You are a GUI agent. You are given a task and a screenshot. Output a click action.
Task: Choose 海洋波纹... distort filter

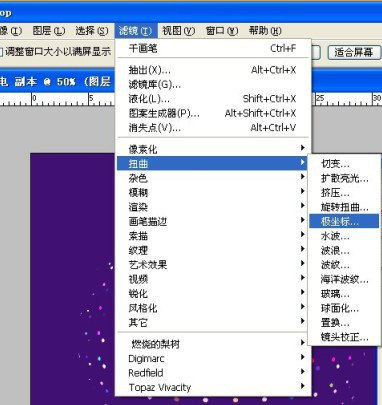tap(344, 279)
